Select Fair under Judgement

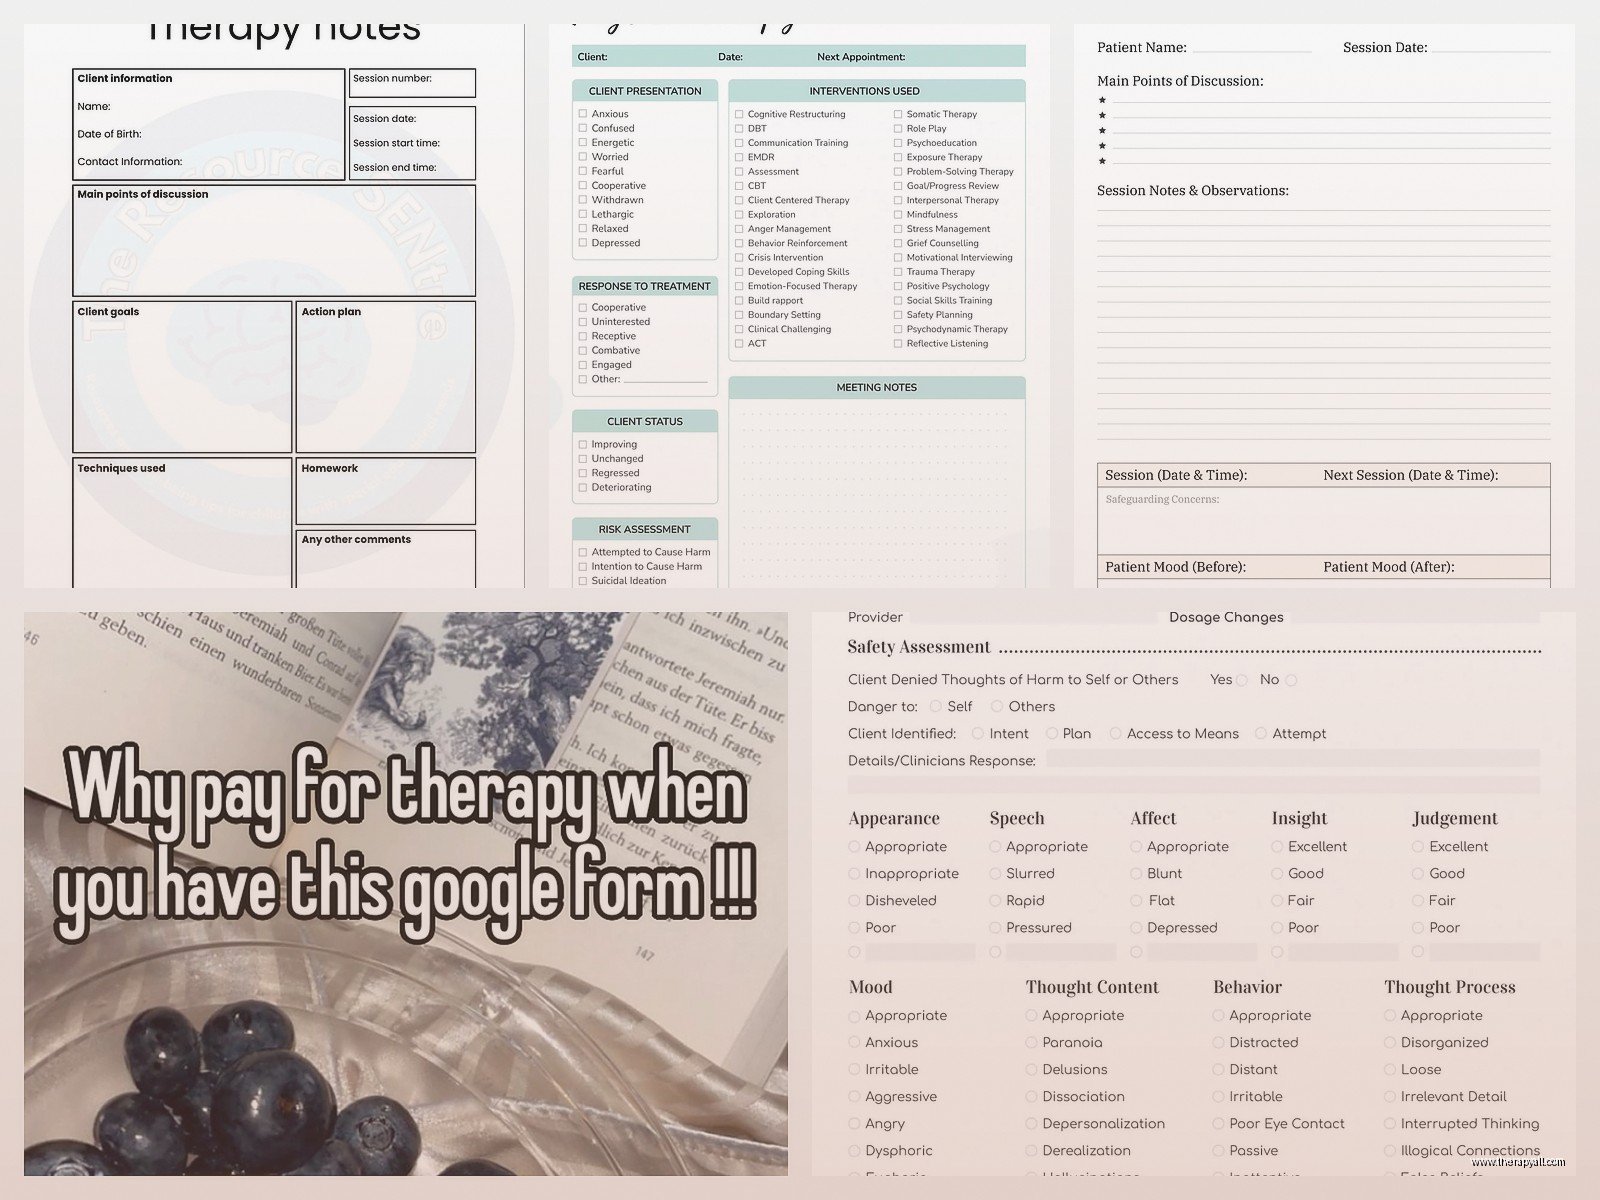(x=1418, y=900)
